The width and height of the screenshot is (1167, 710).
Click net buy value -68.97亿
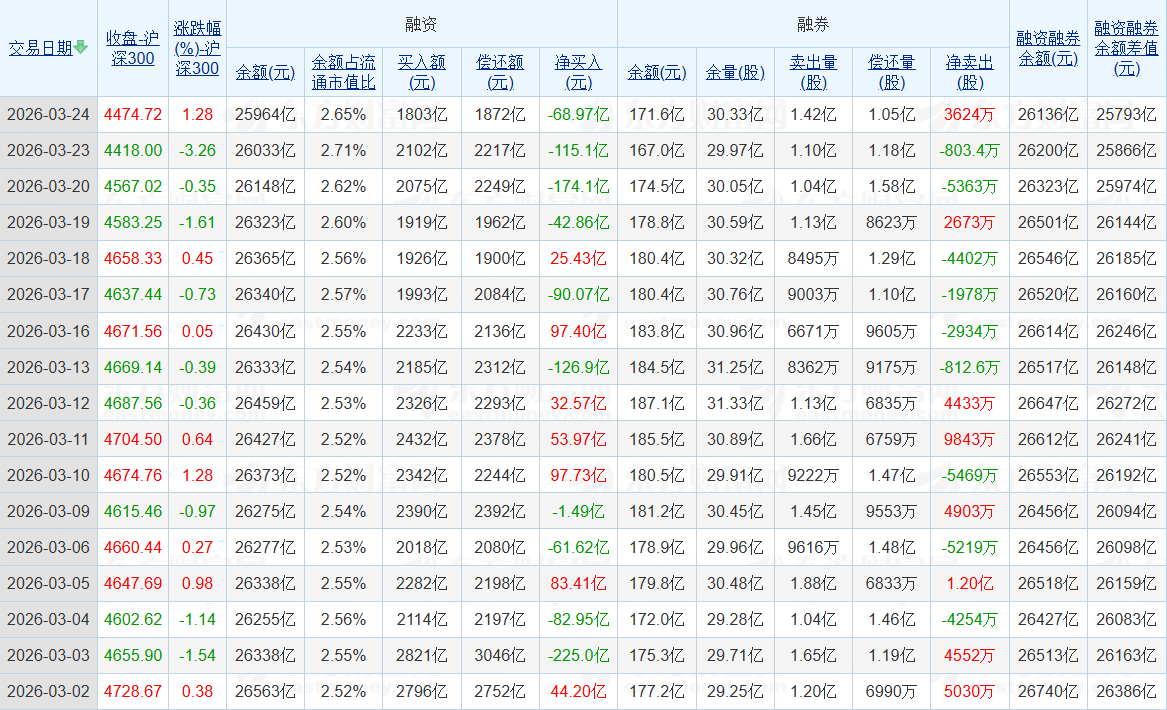coord(578,115)
